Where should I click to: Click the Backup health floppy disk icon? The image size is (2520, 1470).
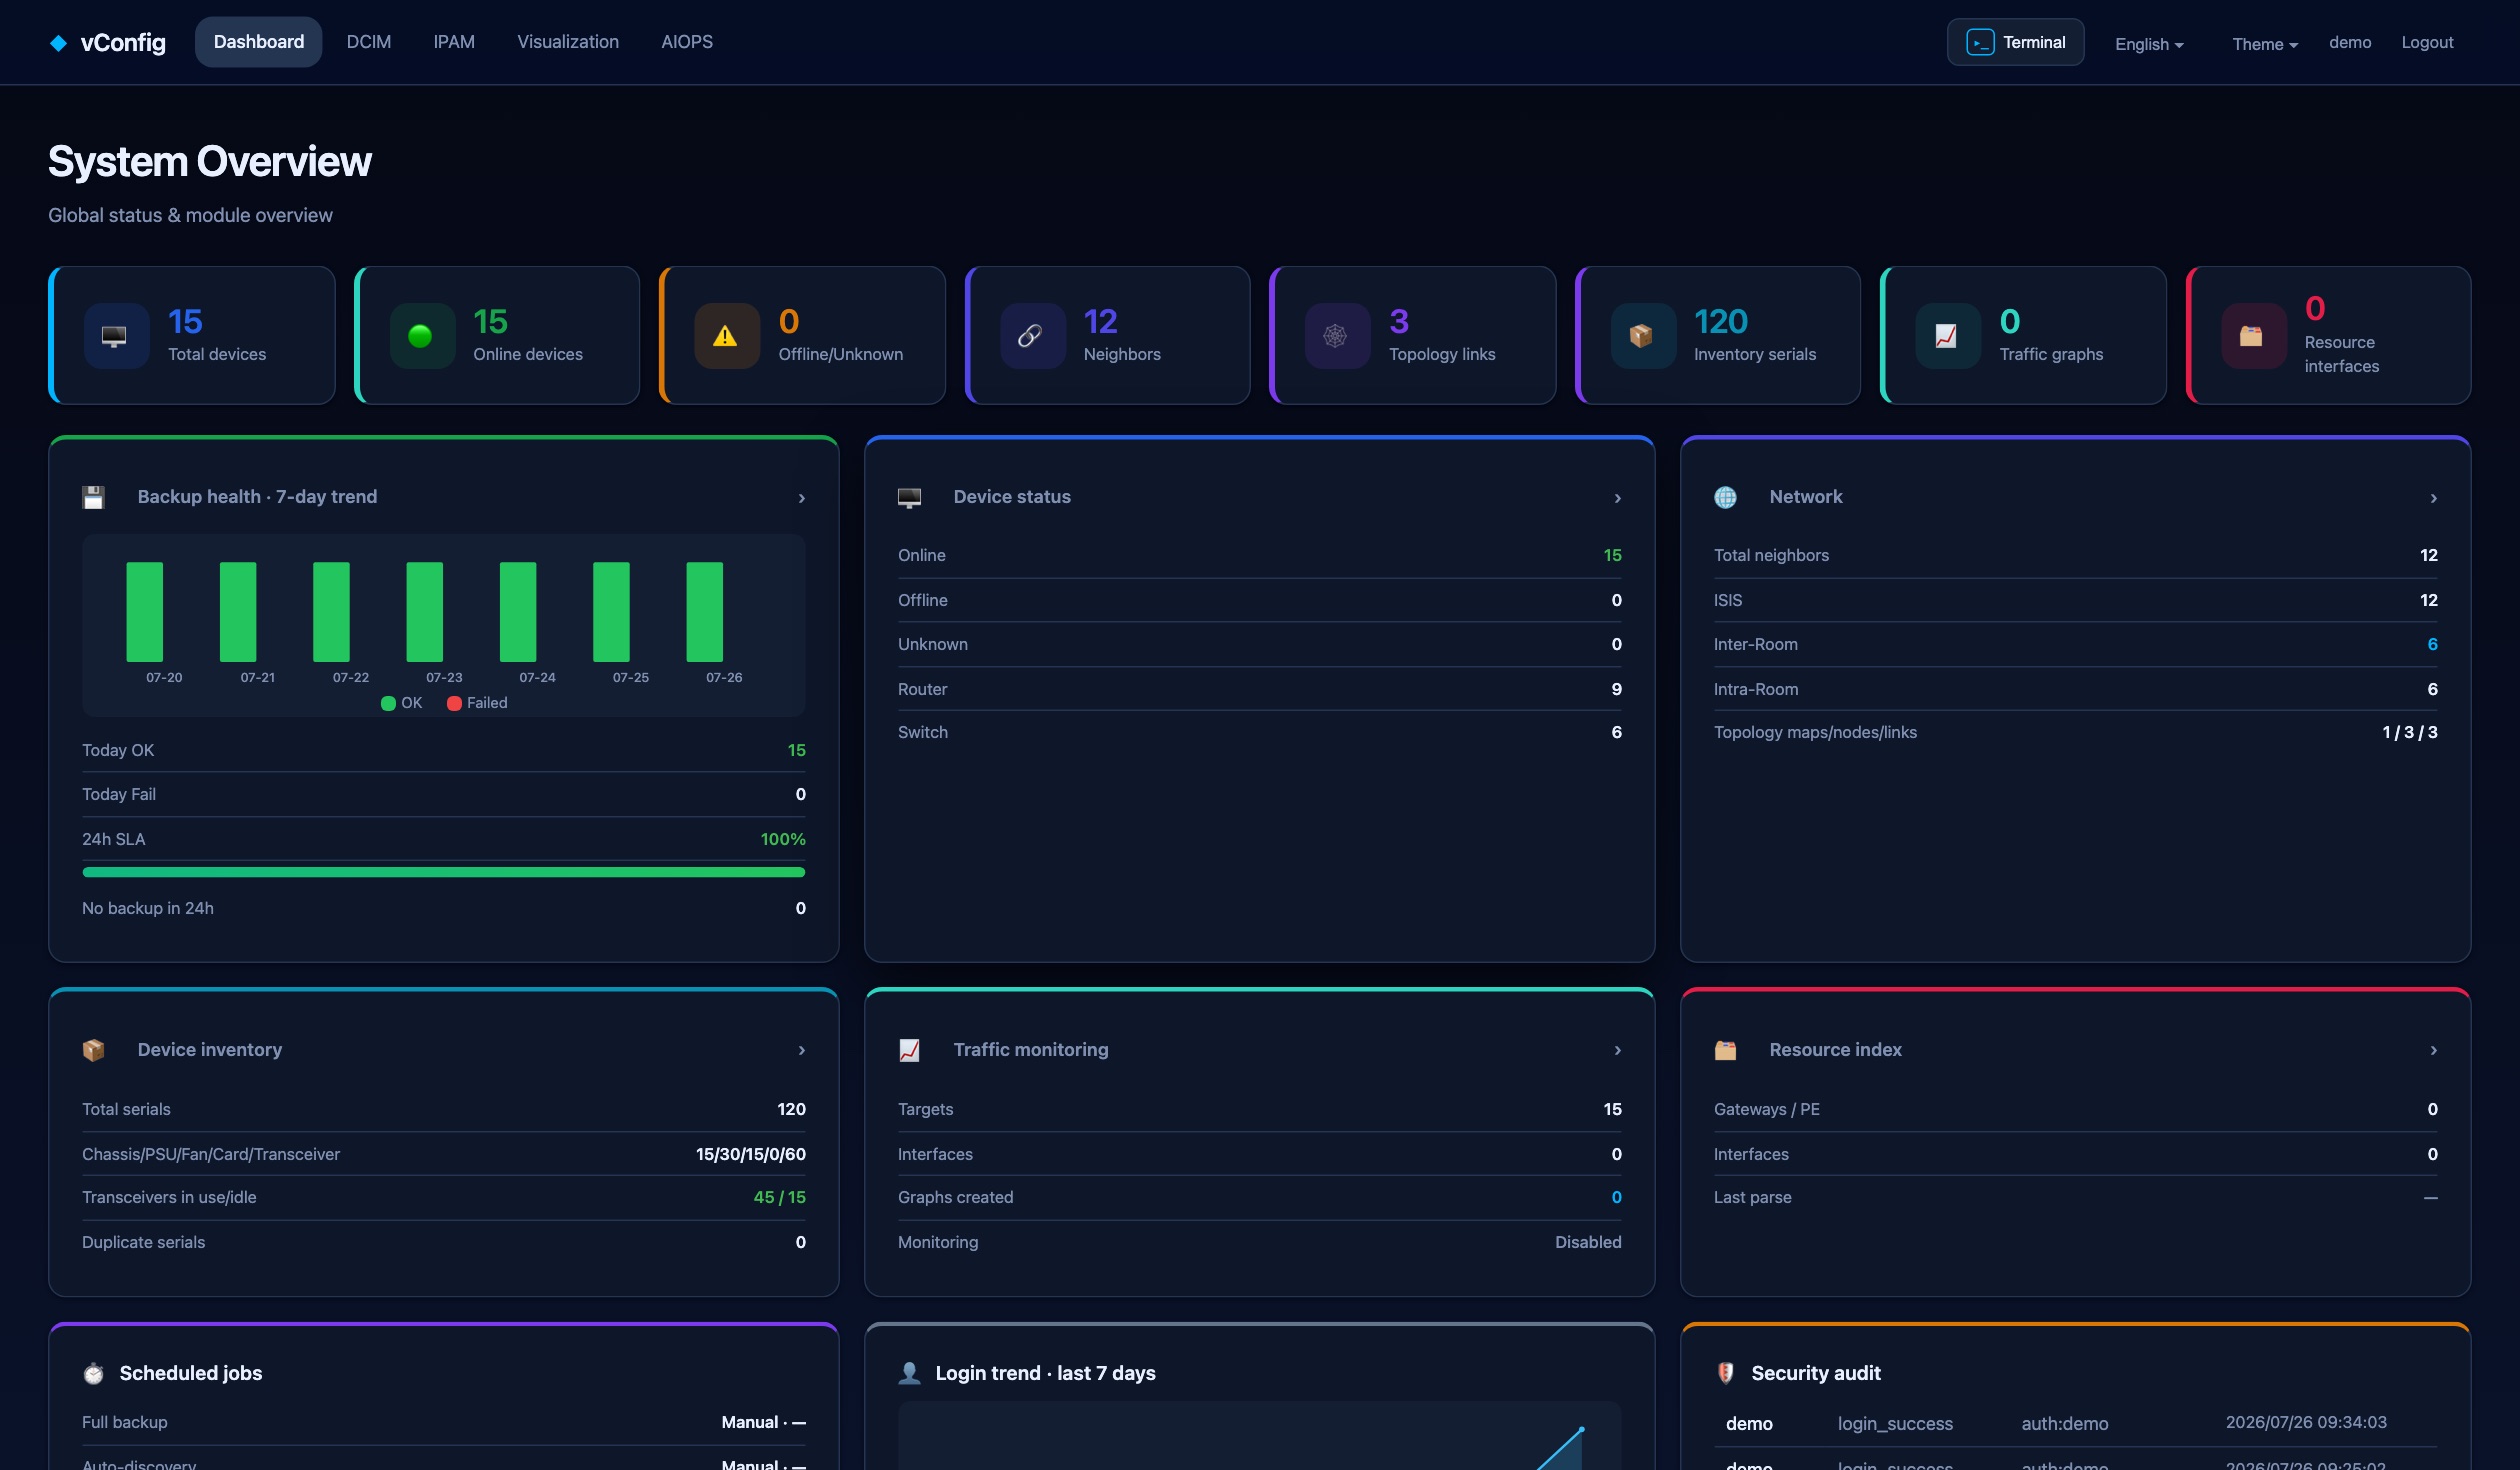[94, 497]
